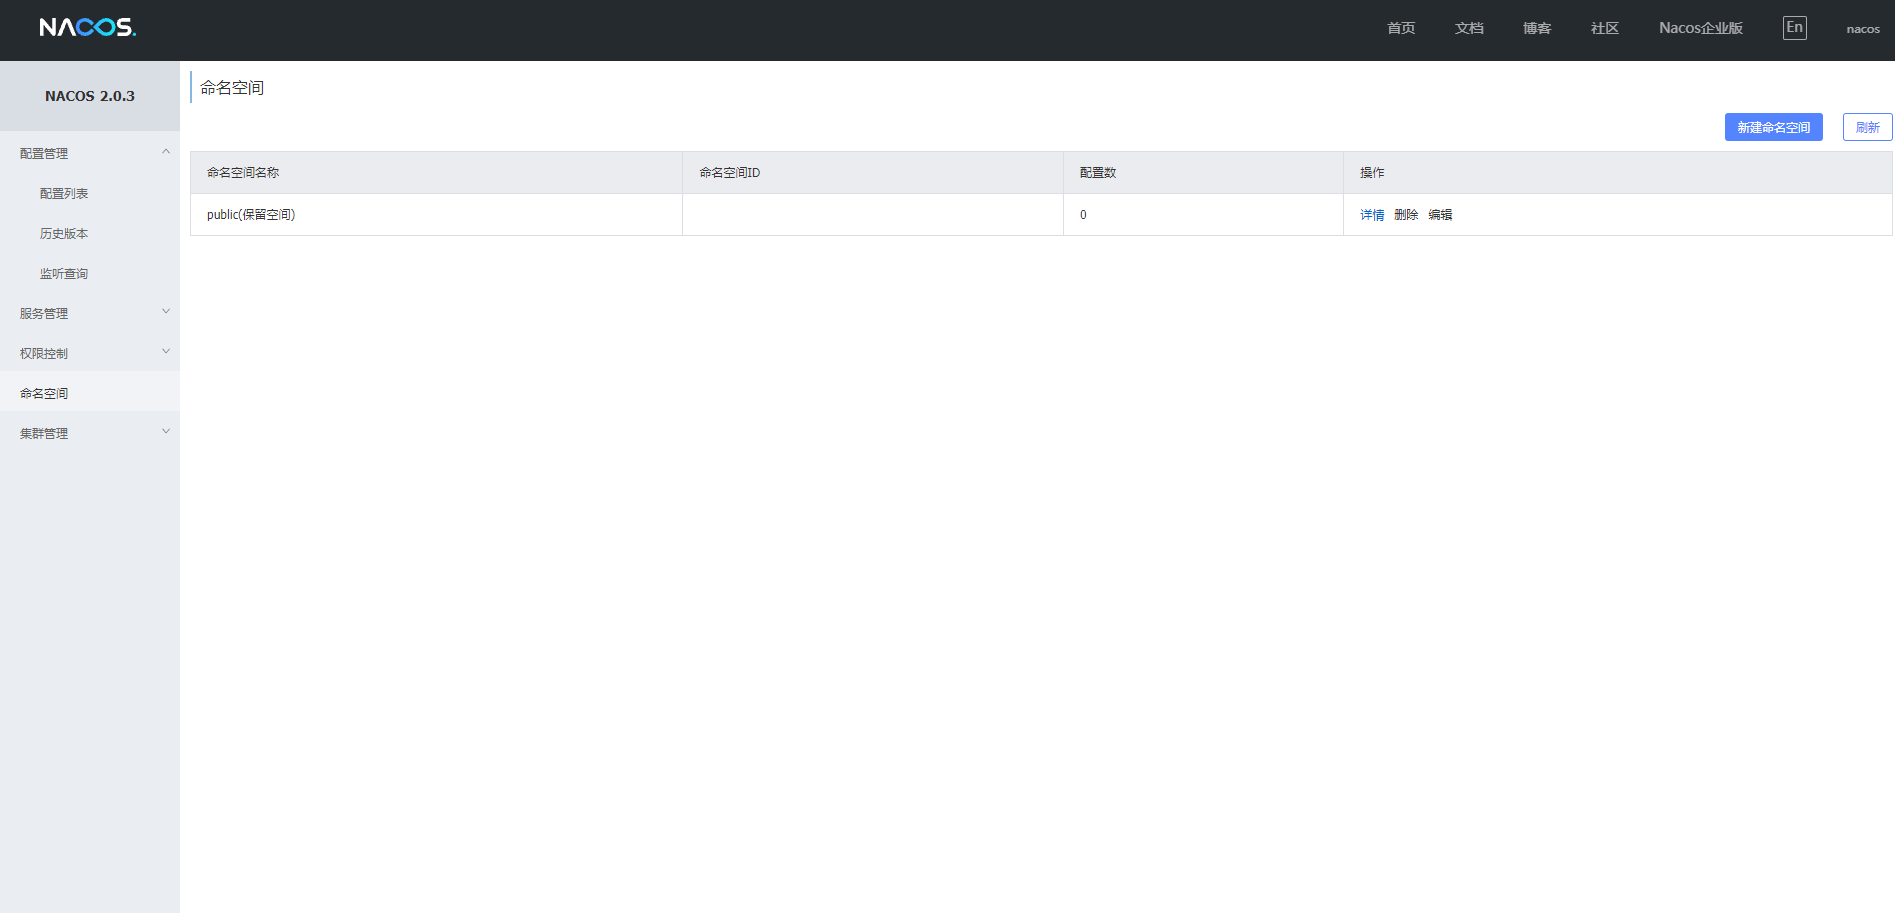This screenshot has width=1895, height=913.
Task: Expand the 集群管理 sidebar section chevron
Action: 166,432
